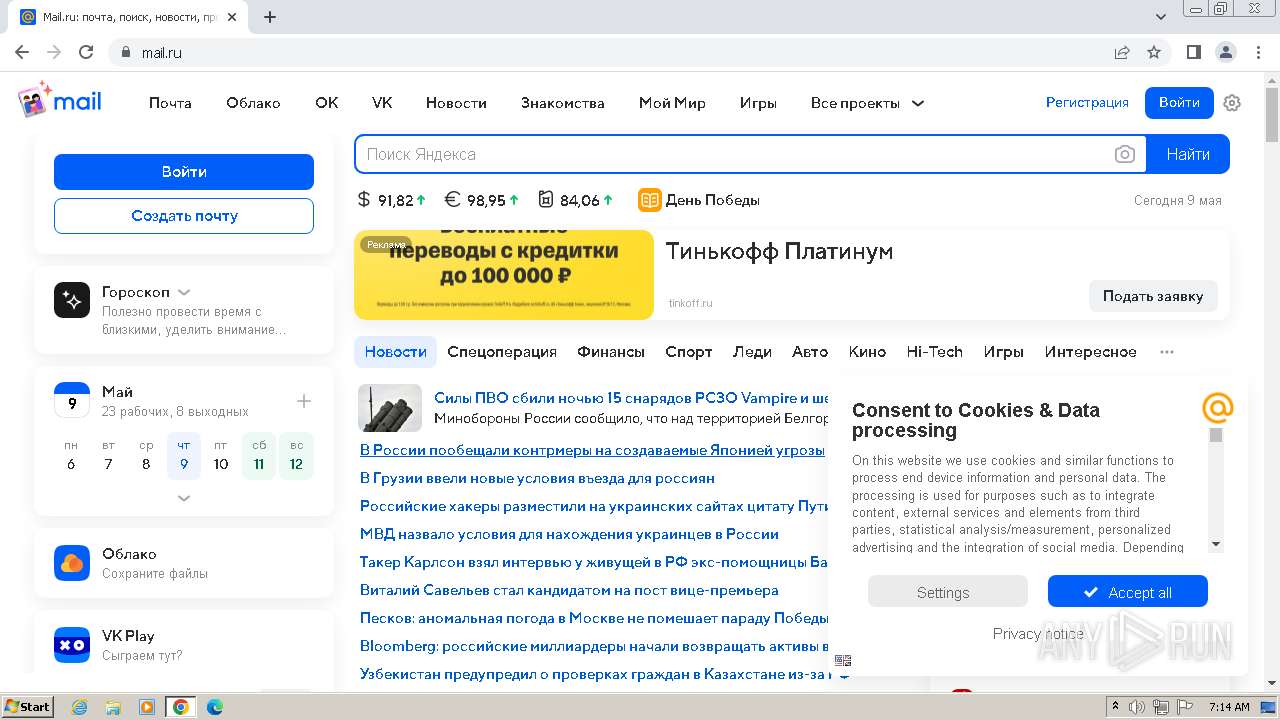
Task: Click the Mail.ru logo
Action: tap(59, 101)
